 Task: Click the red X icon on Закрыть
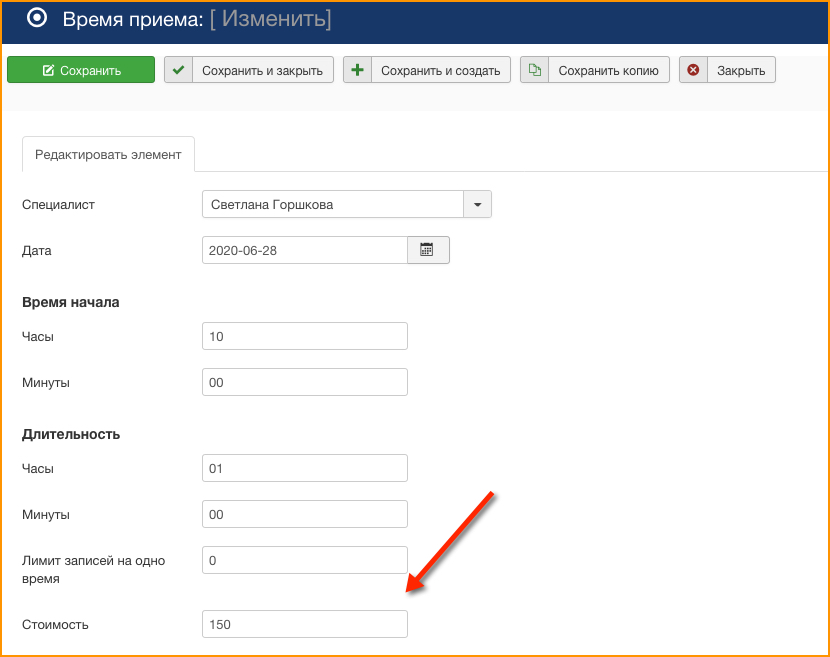[x=693, y=70]
